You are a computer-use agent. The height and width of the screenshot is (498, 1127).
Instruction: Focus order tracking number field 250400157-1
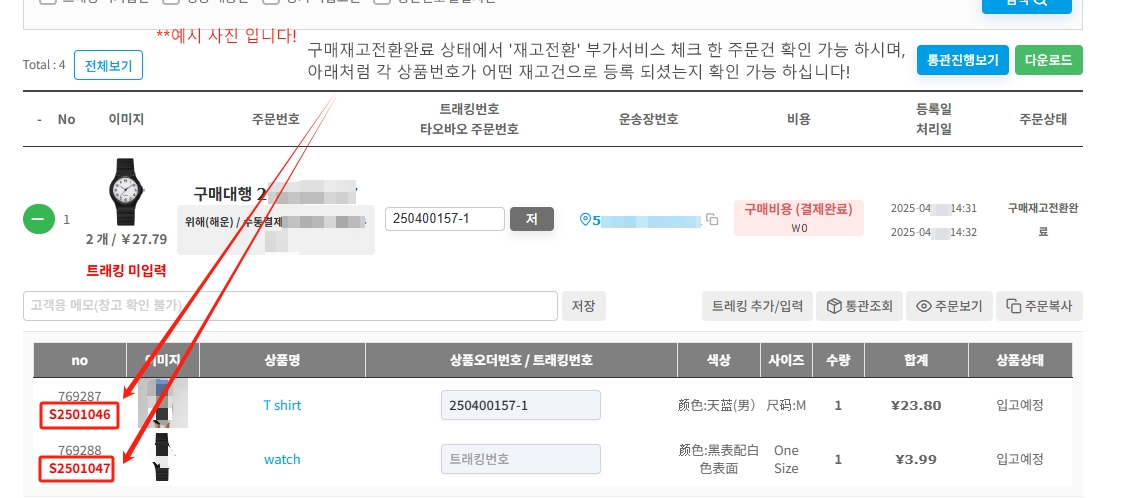pos(445,219)
